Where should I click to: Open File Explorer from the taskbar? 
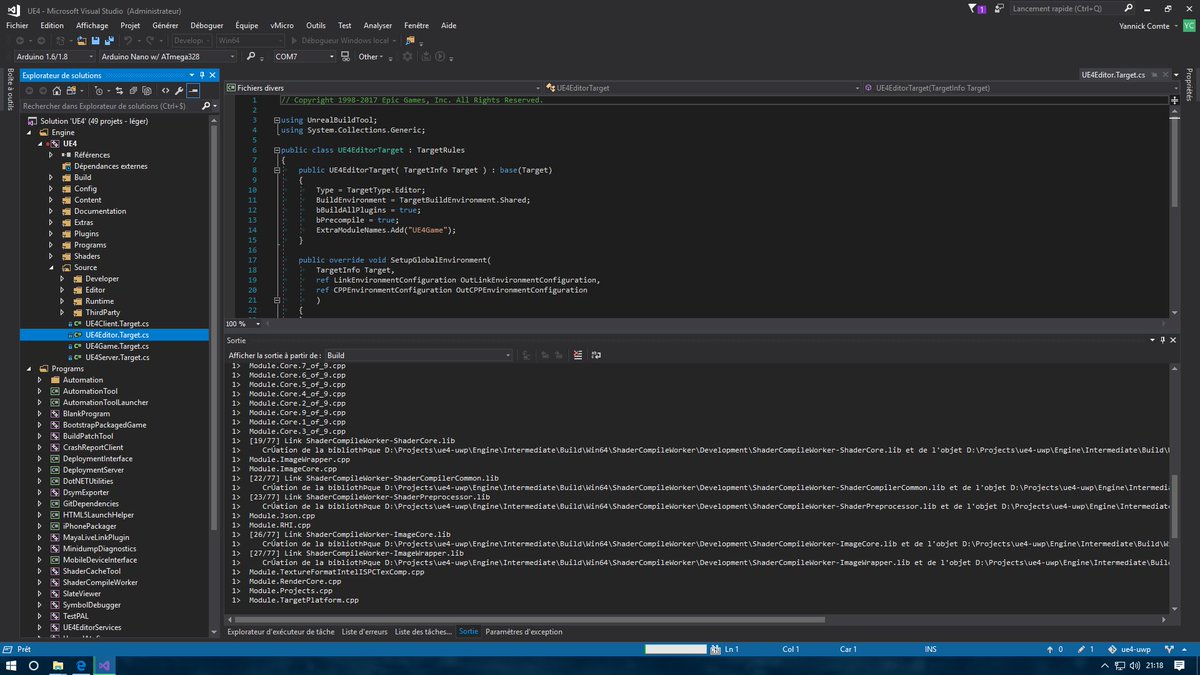coord(57,665)
